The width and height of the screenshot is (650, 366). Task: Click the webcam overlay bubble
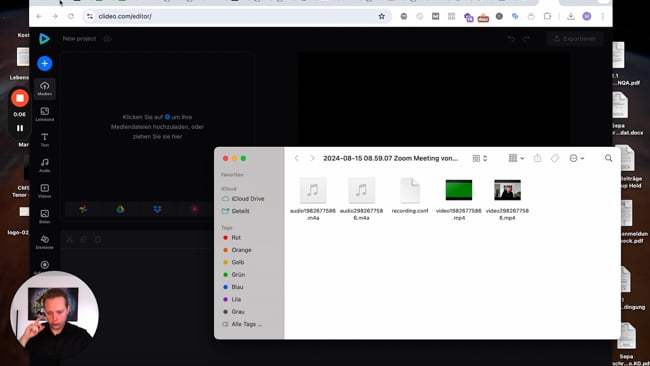pos(54,315)
